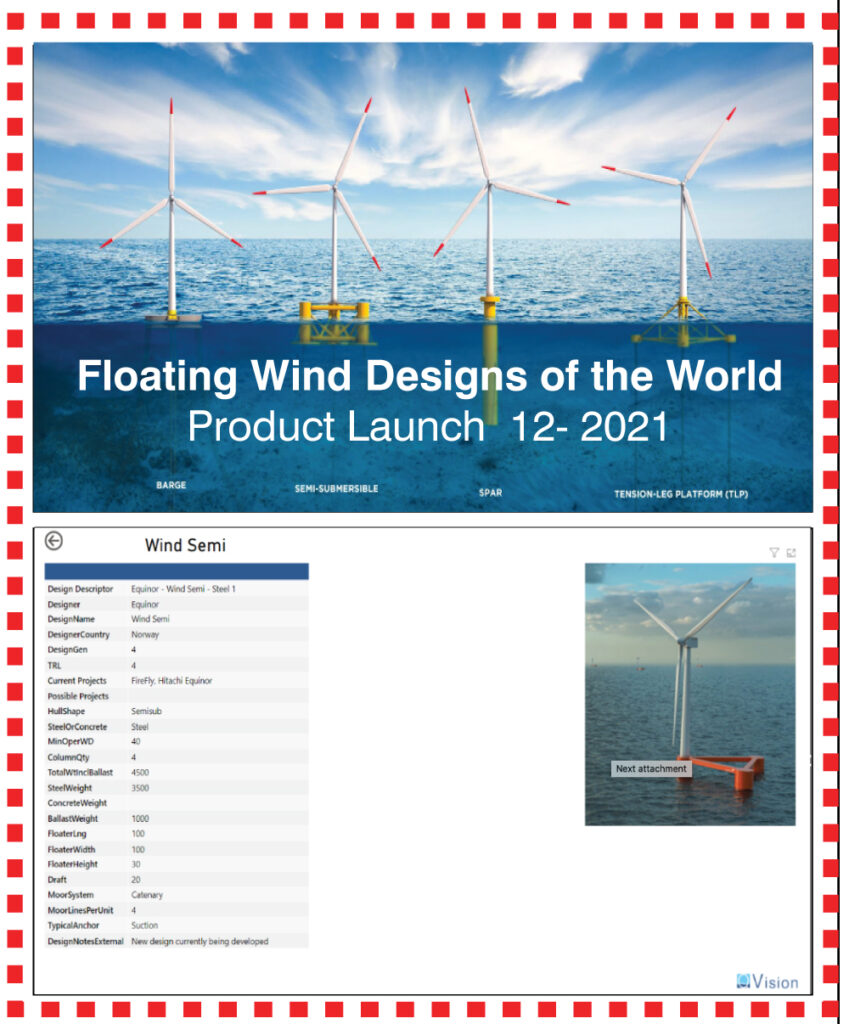Select the 'ColumnQty' row label
Screen dimensions: 849x1024
click(69, 758)
